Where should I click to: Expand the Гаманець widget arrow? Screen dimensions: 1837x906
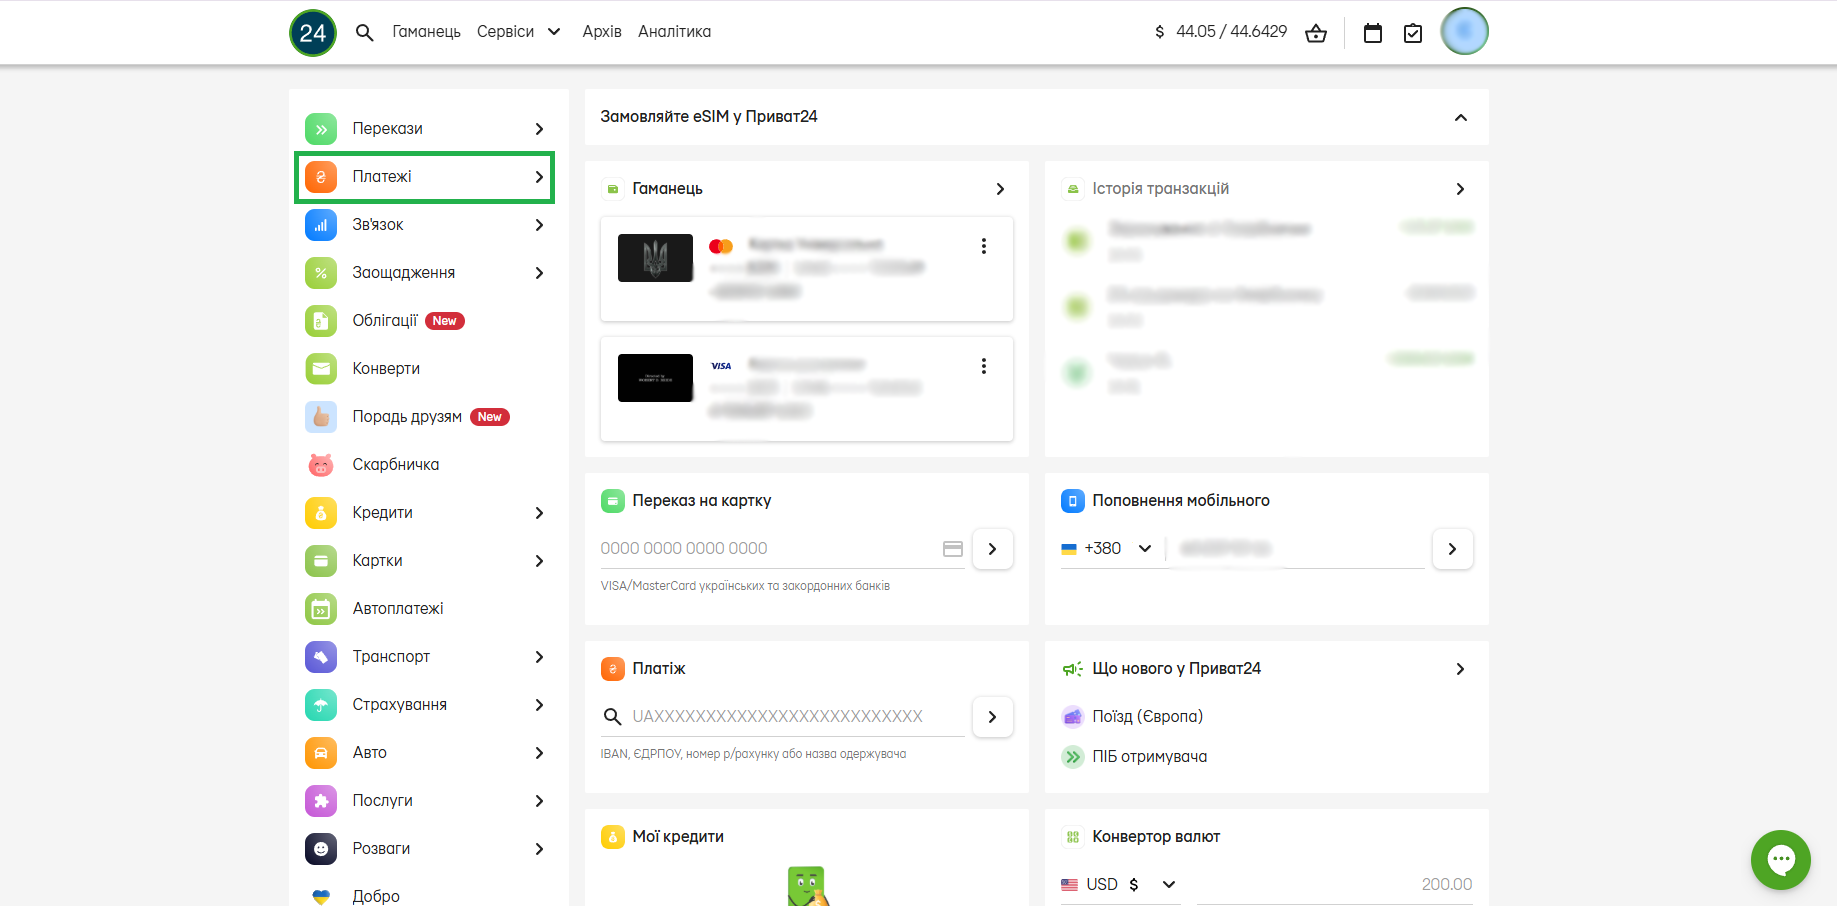coord(1000,189)
